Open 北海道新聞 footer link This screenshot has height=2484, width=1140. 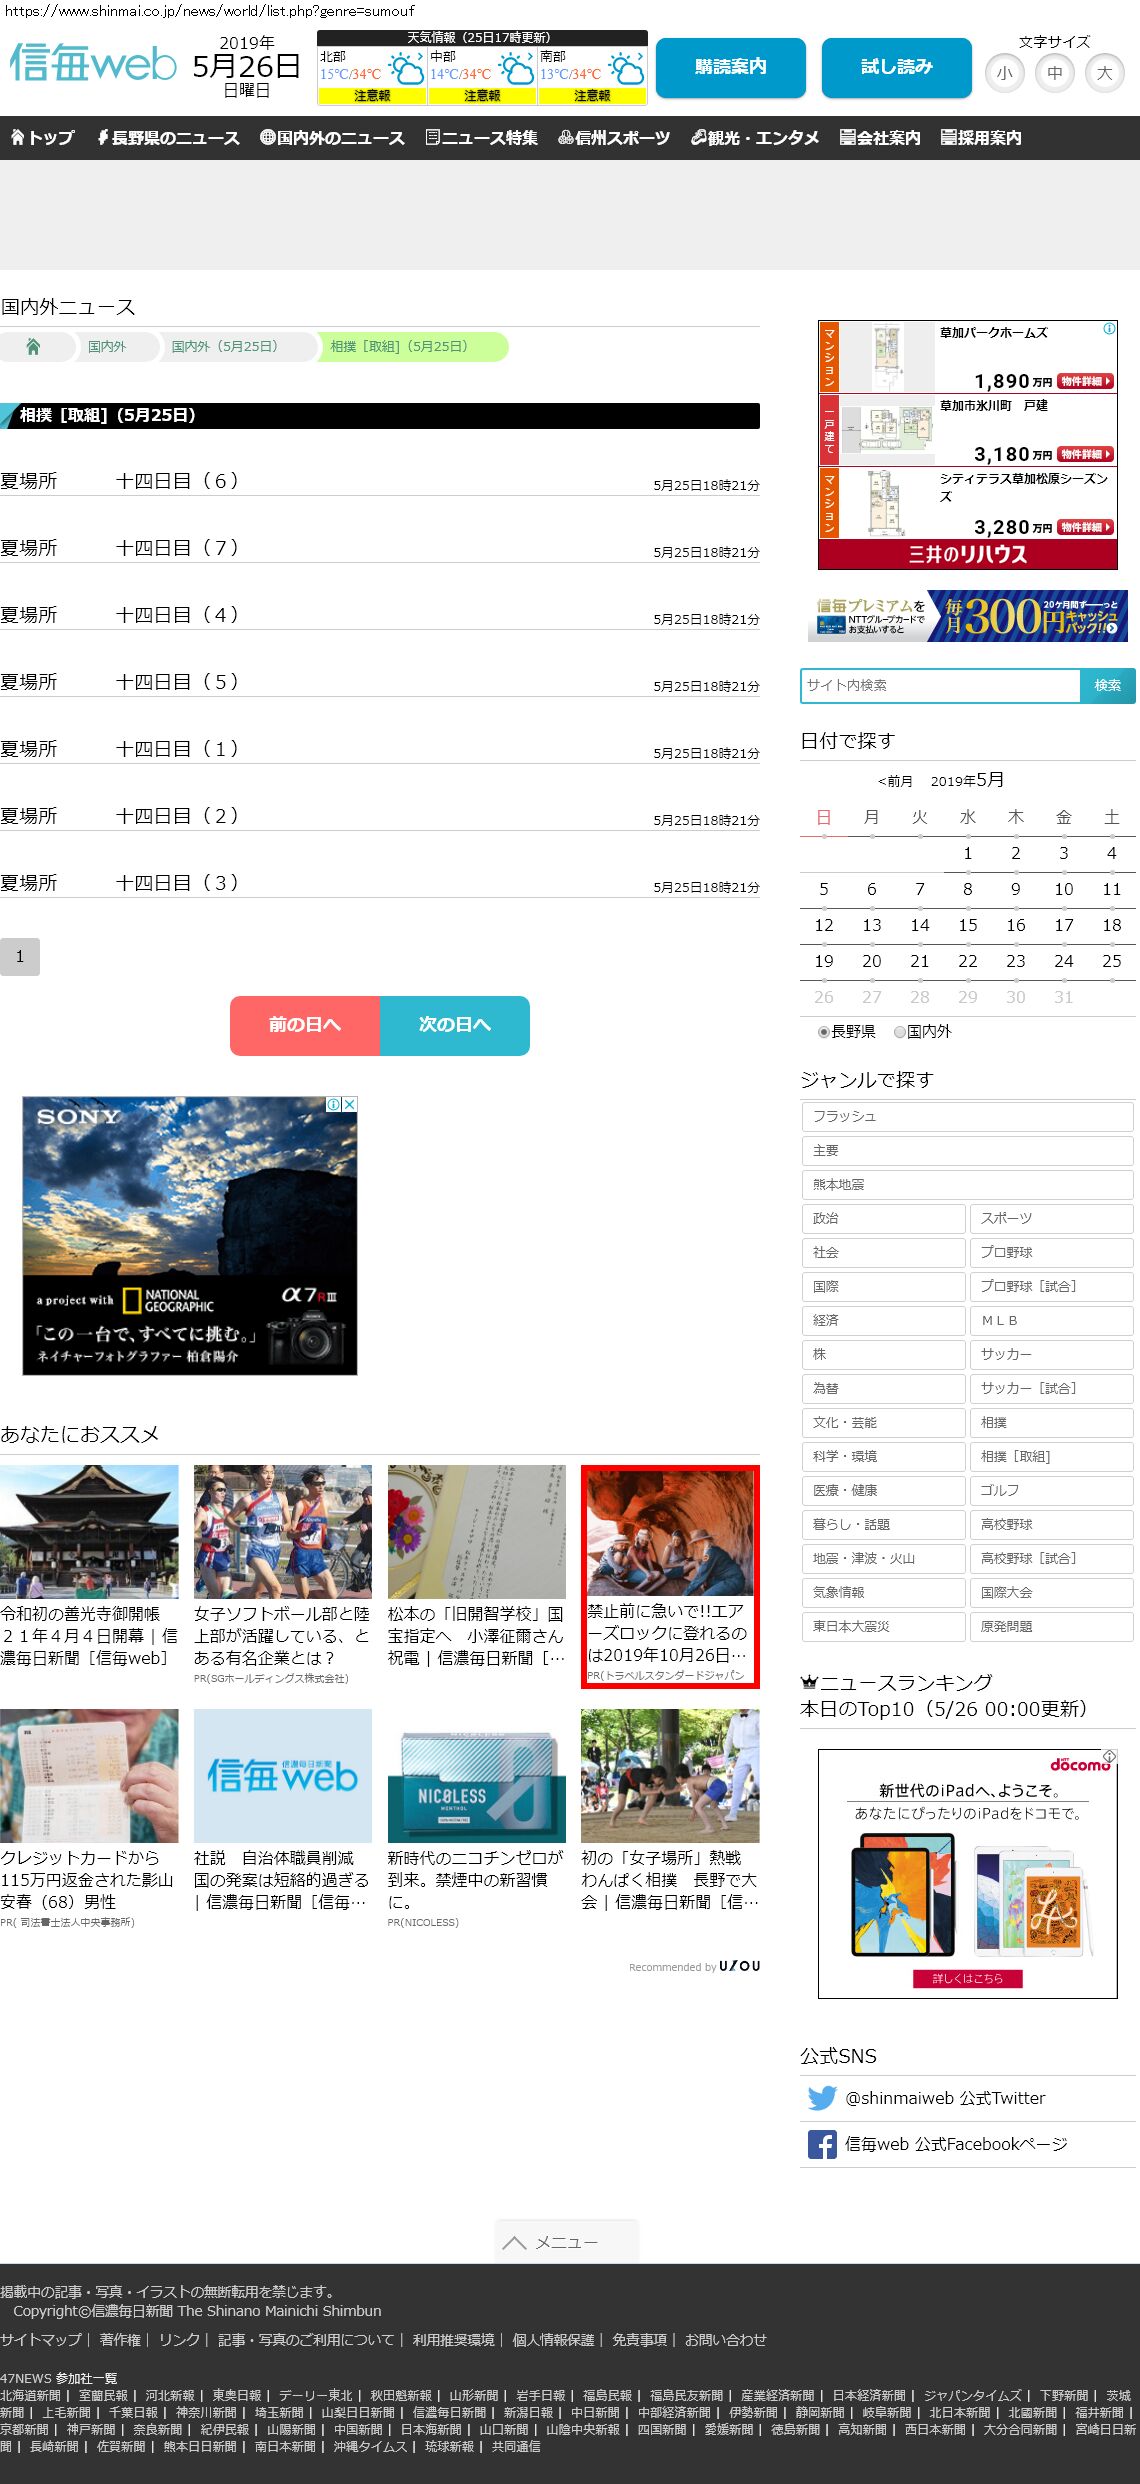click(30, 2395)
